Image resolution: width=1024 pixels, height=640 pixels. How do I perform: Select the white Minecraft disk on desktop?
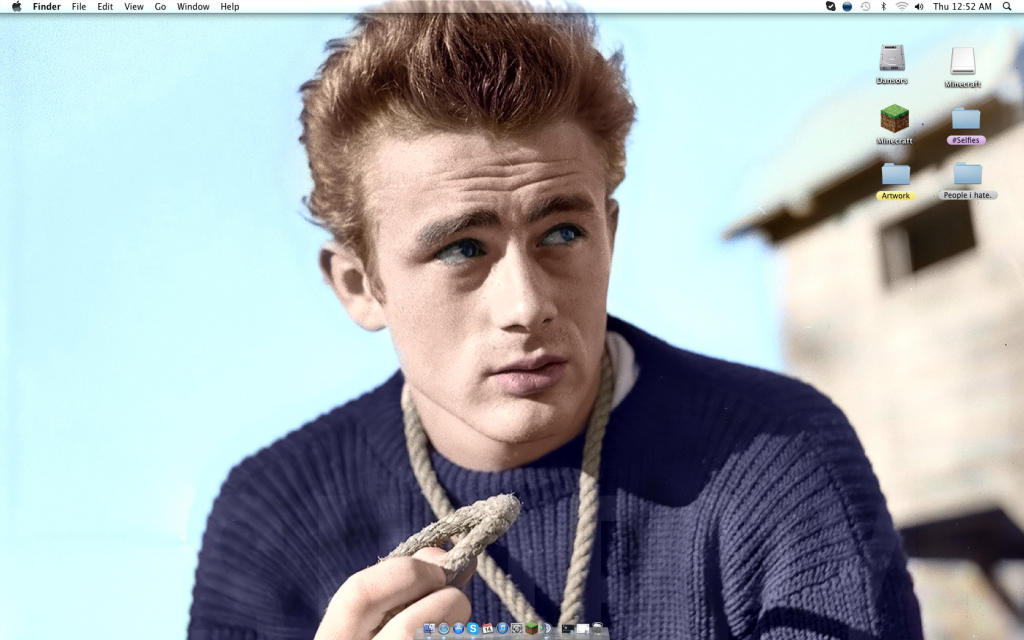[962, 62]
